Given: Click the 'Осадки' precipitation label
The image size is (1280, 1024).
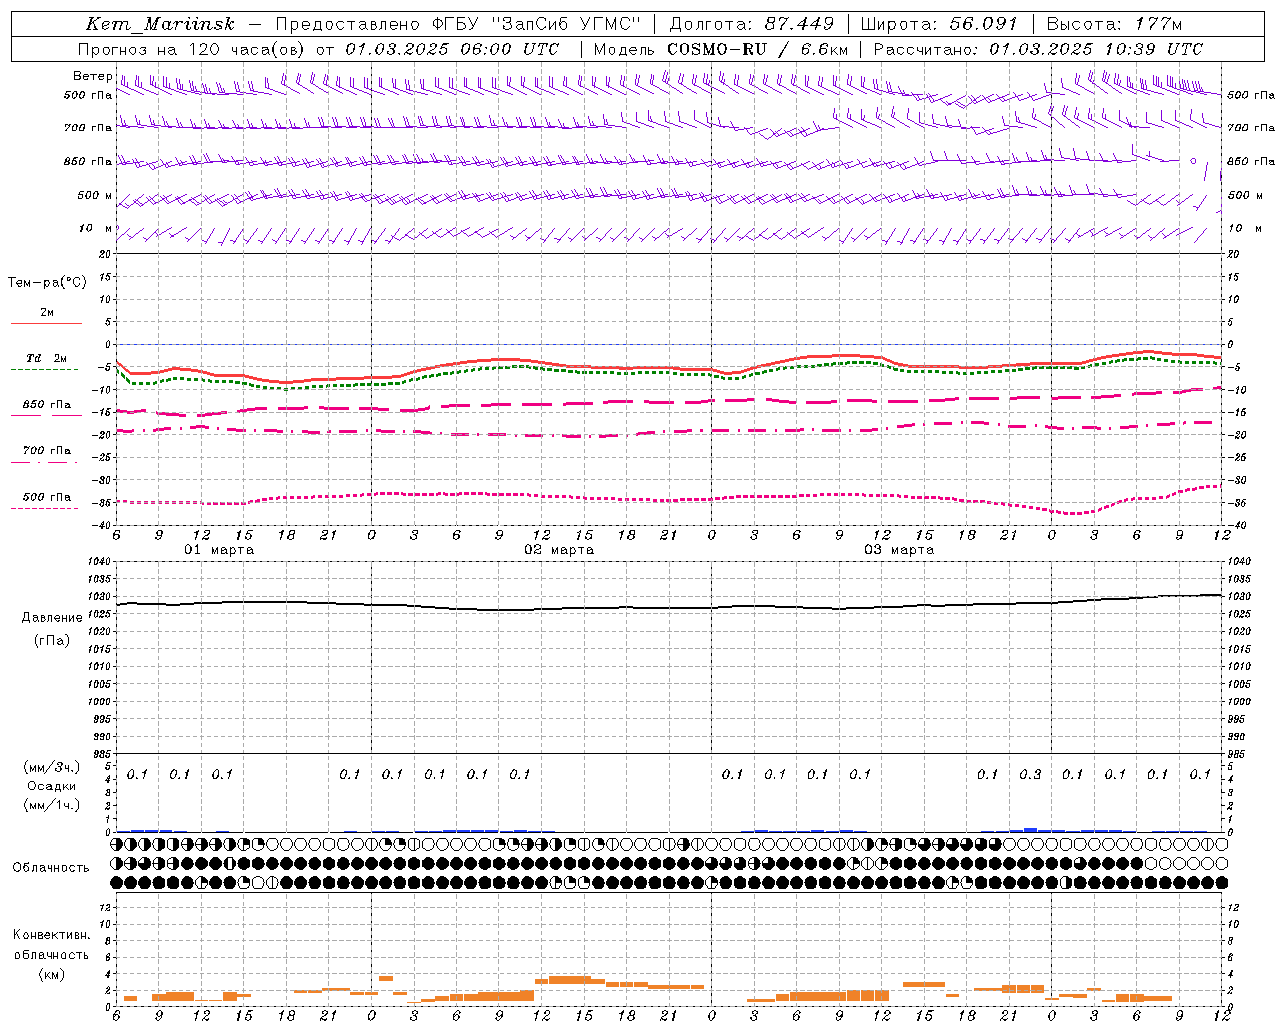Looking at the screenshot, I should [x=52, y=786].
